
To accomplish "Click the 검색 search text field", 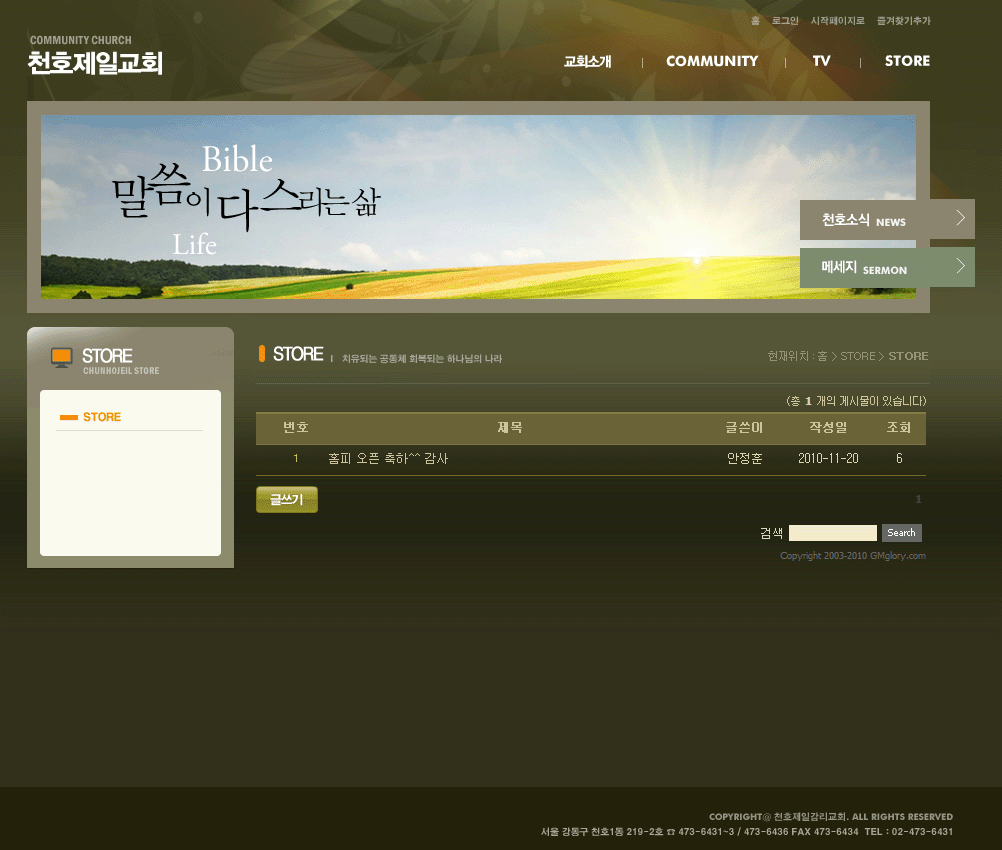I will (x=832, y=533).
